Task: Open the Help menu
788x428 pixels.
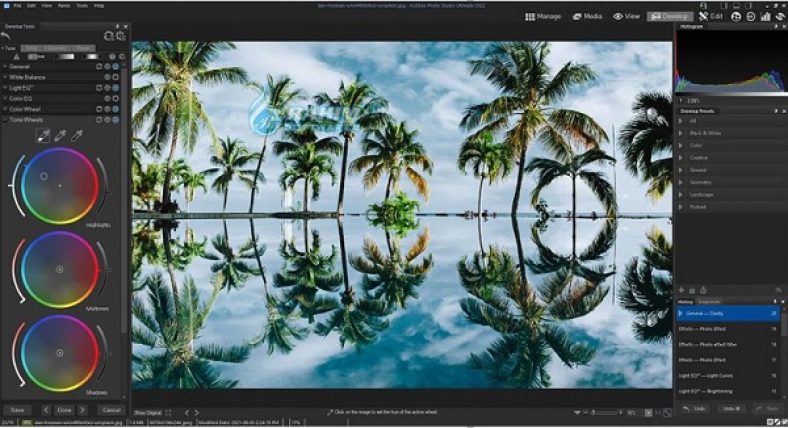Action: 99,6
